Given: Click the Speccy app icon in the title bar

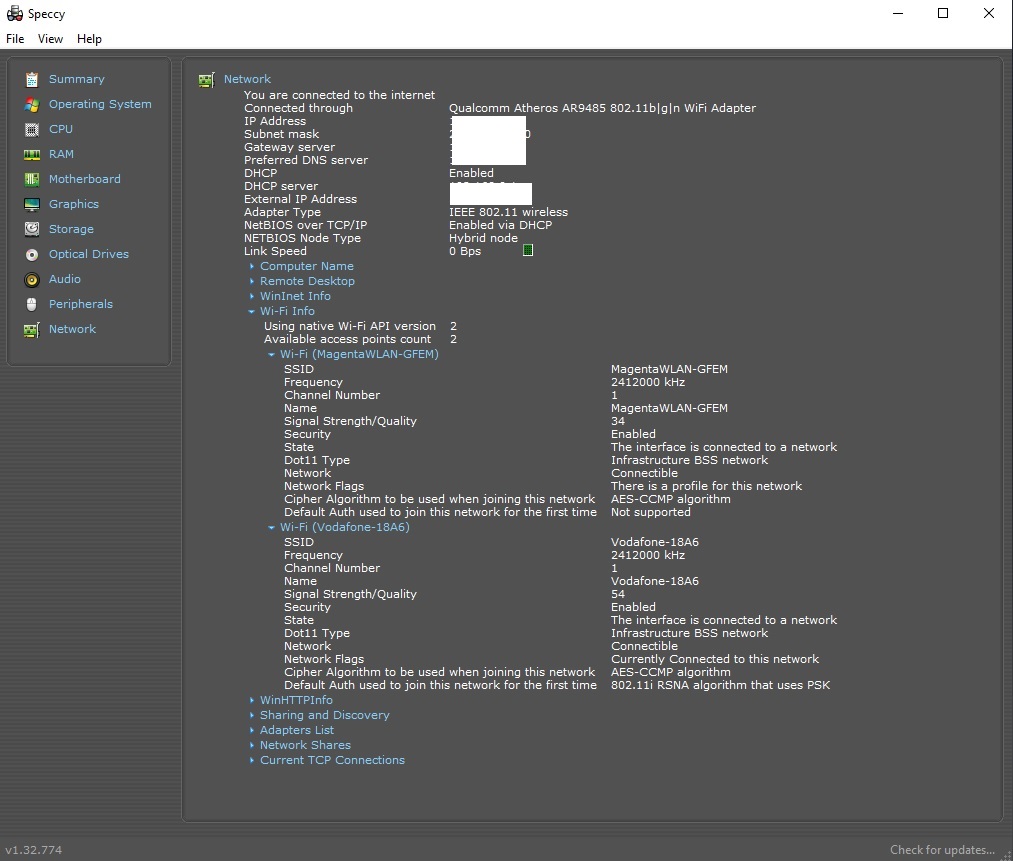Looking at the screenshot, I should [14, 14].
